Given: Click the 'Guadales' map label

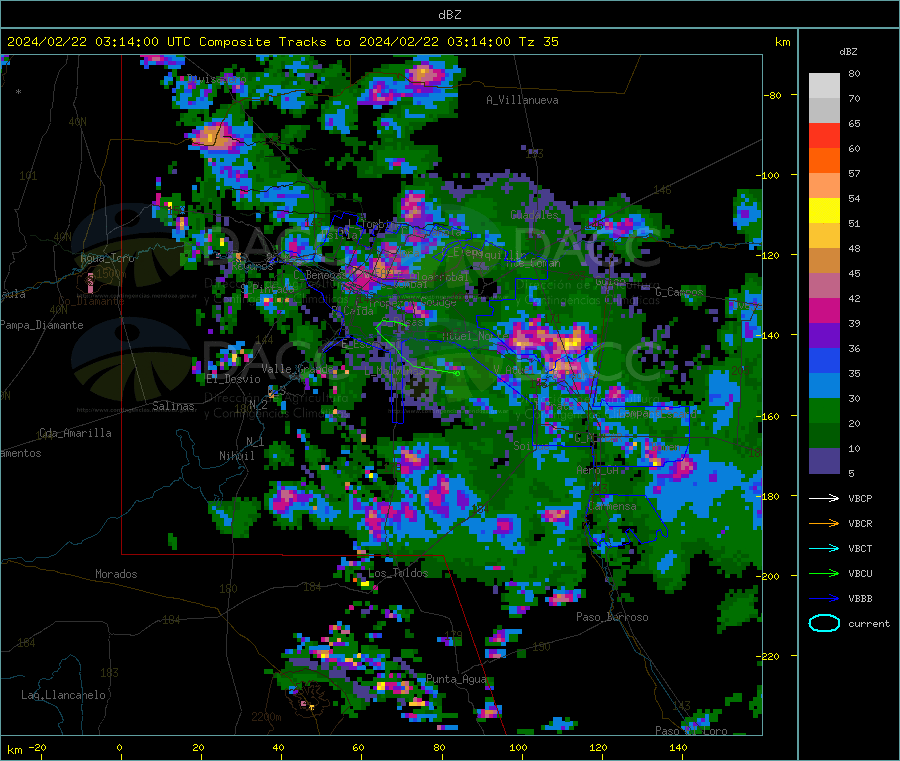Looking at the screenshot, I should (x=534, y=215).
